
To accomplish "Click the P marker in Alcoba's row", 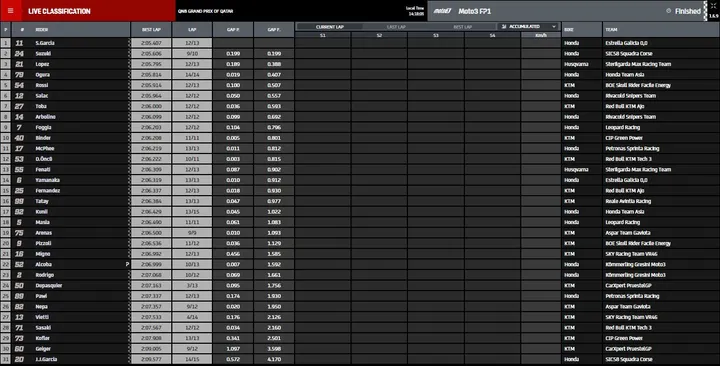I will click(x=127, y=265).
